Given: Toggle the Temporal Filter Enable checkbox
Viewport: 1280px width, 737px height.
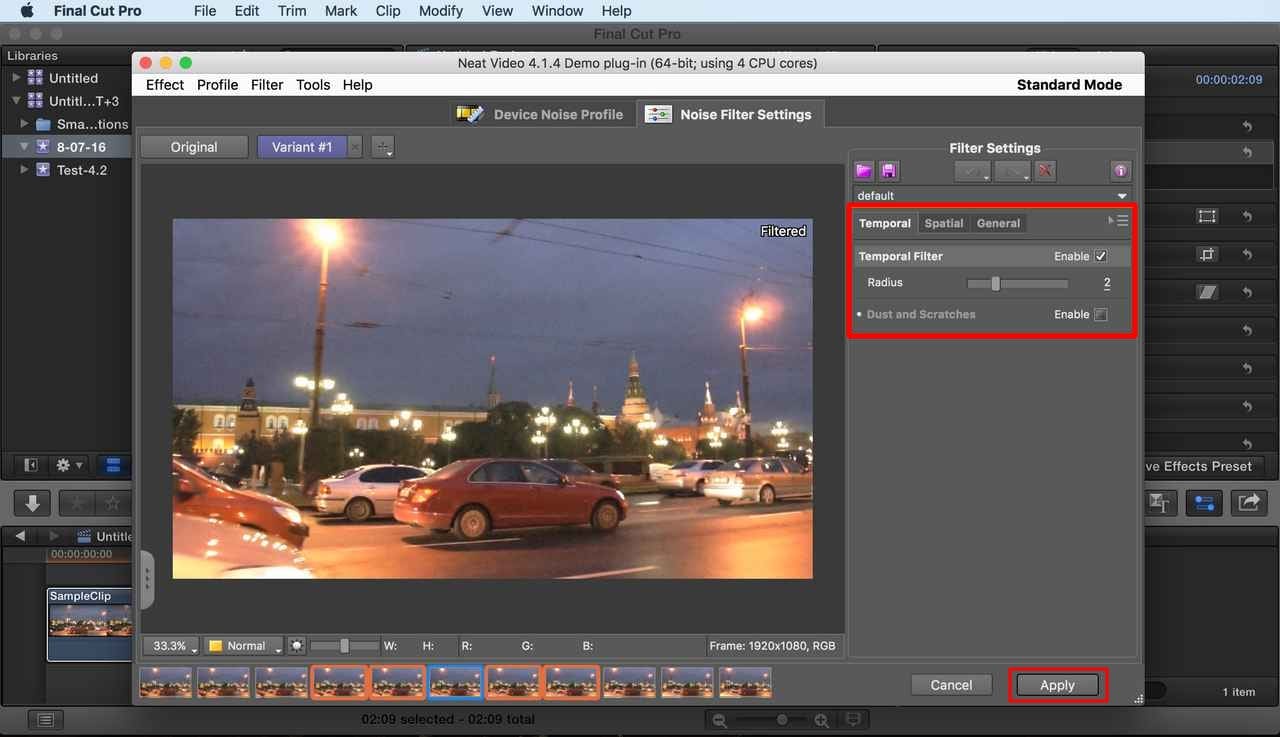Looking at the screenshot, I should pyautogui.click(x=1101, y=256).
